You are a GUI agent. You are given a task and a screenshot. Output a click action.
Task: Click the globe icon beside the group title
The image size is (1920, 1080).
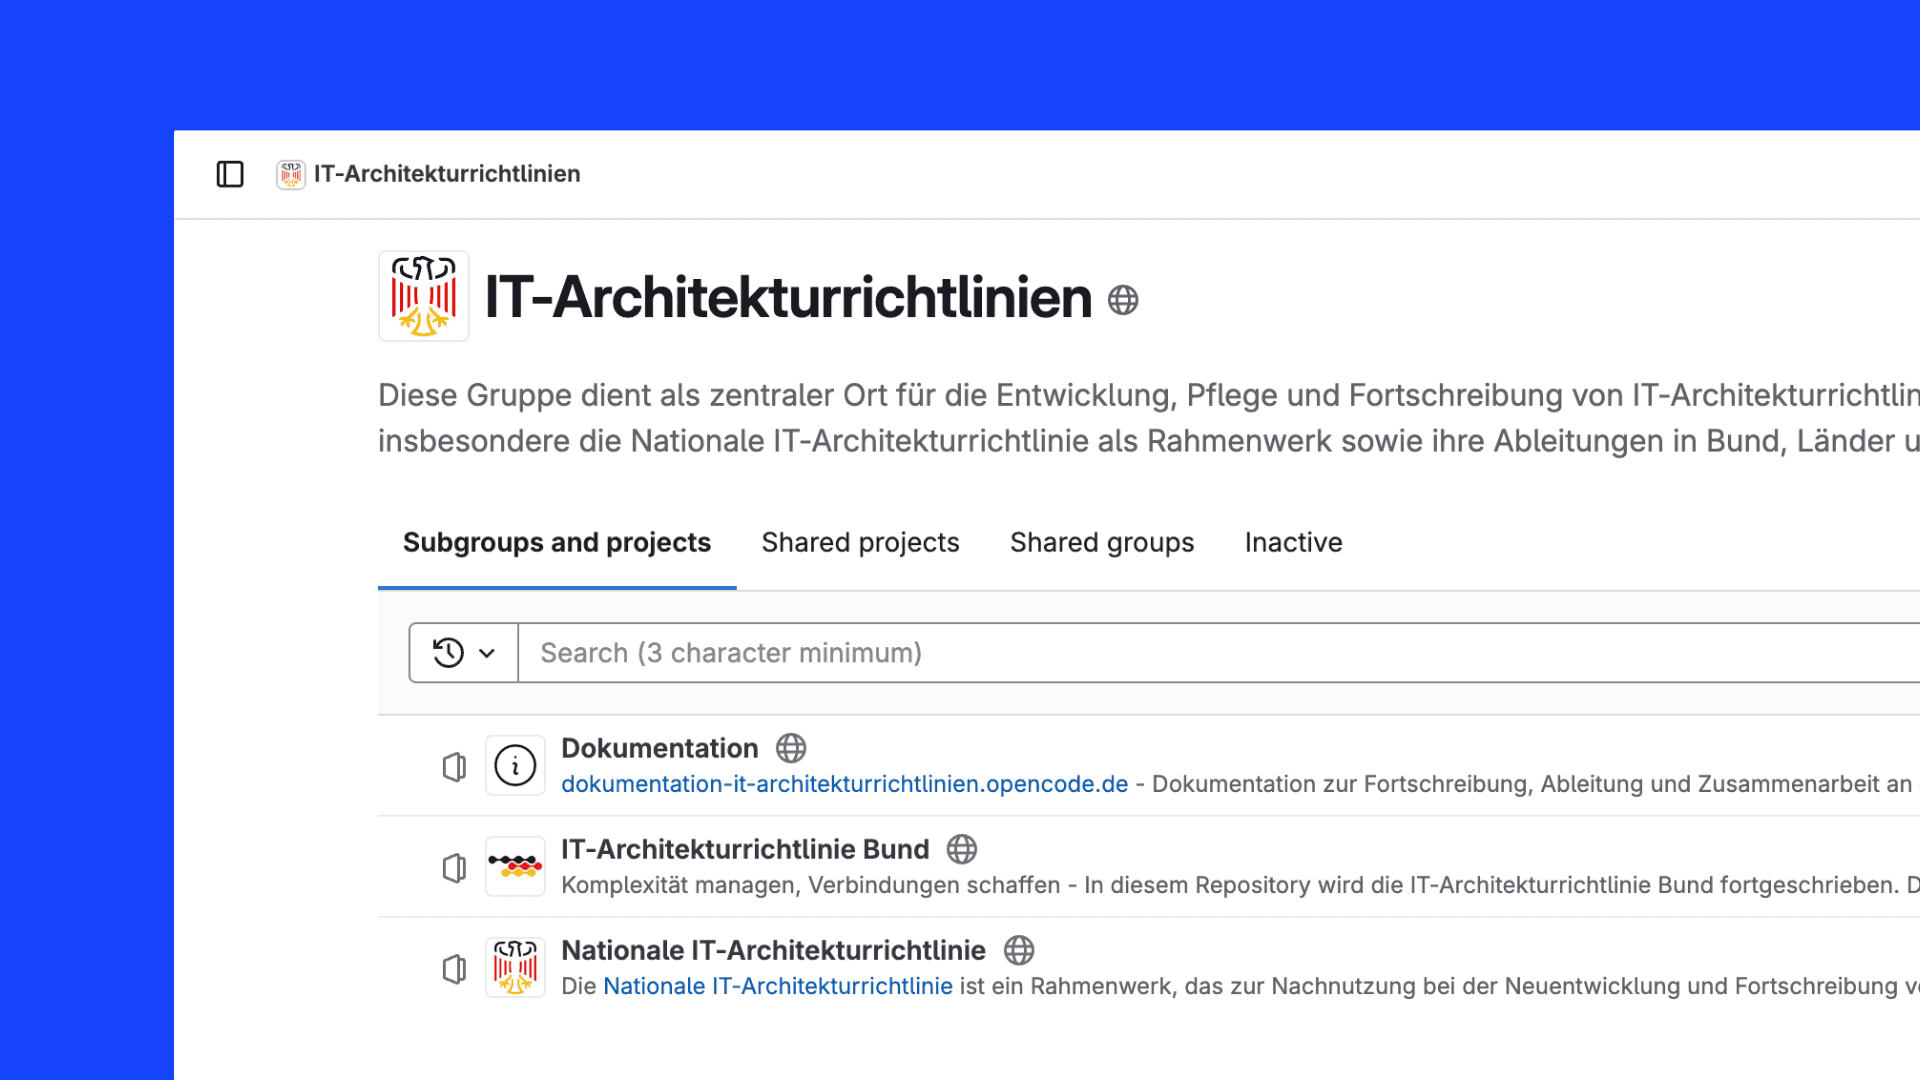click(1122, 299)
